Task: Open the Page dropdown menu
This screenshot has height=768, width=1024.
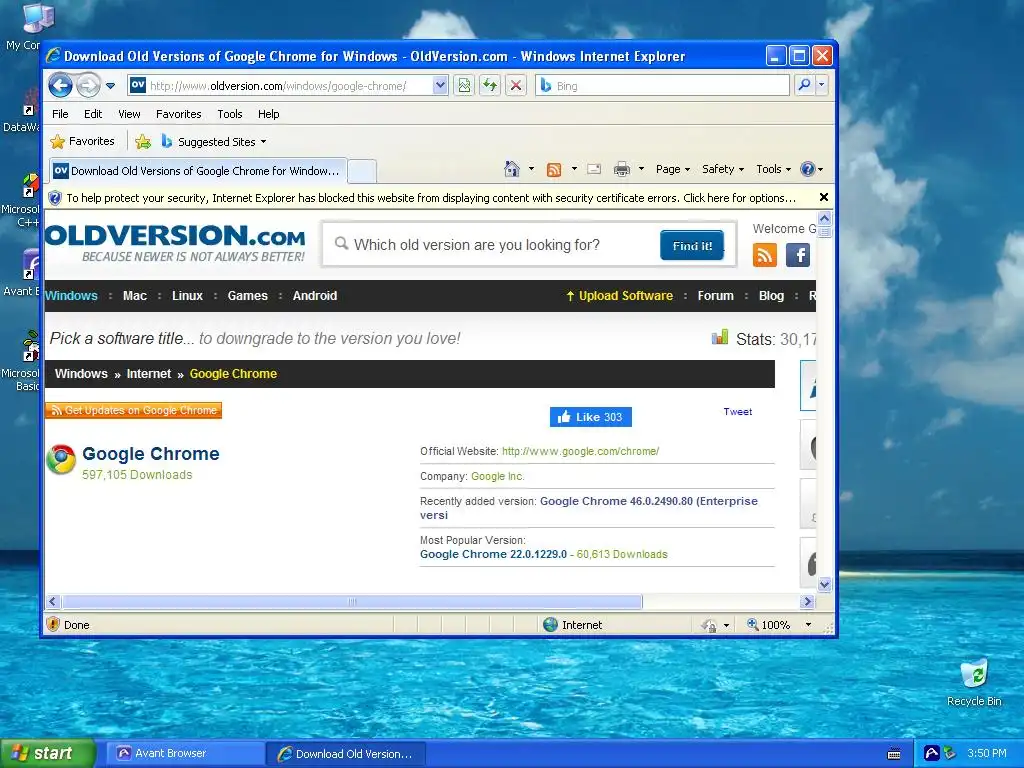Action: point(673,169)
